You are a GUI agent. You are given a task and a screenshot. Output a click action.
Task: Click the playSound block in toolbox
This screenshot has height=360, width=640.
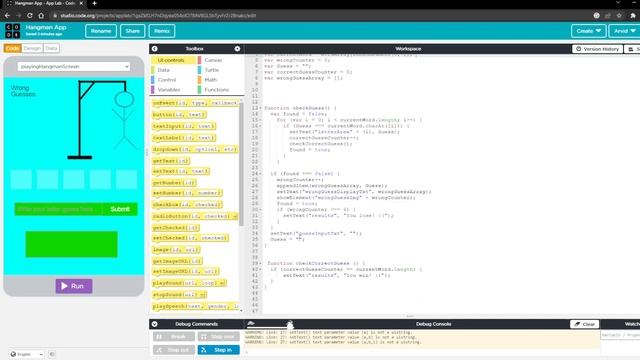tap(189, 283)
